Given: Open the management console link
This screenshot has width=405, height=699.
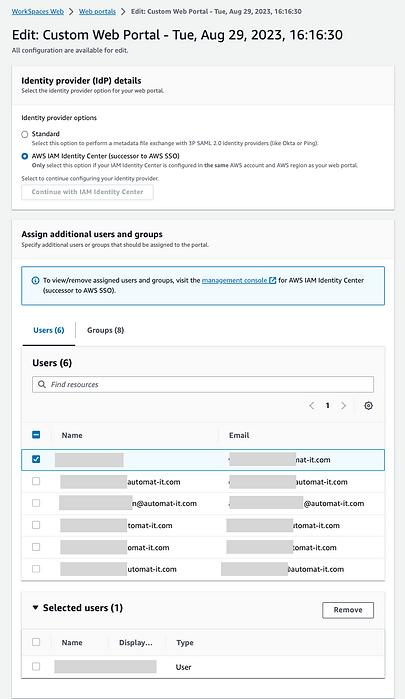Looking at the screenshot, I should point(235,280).
